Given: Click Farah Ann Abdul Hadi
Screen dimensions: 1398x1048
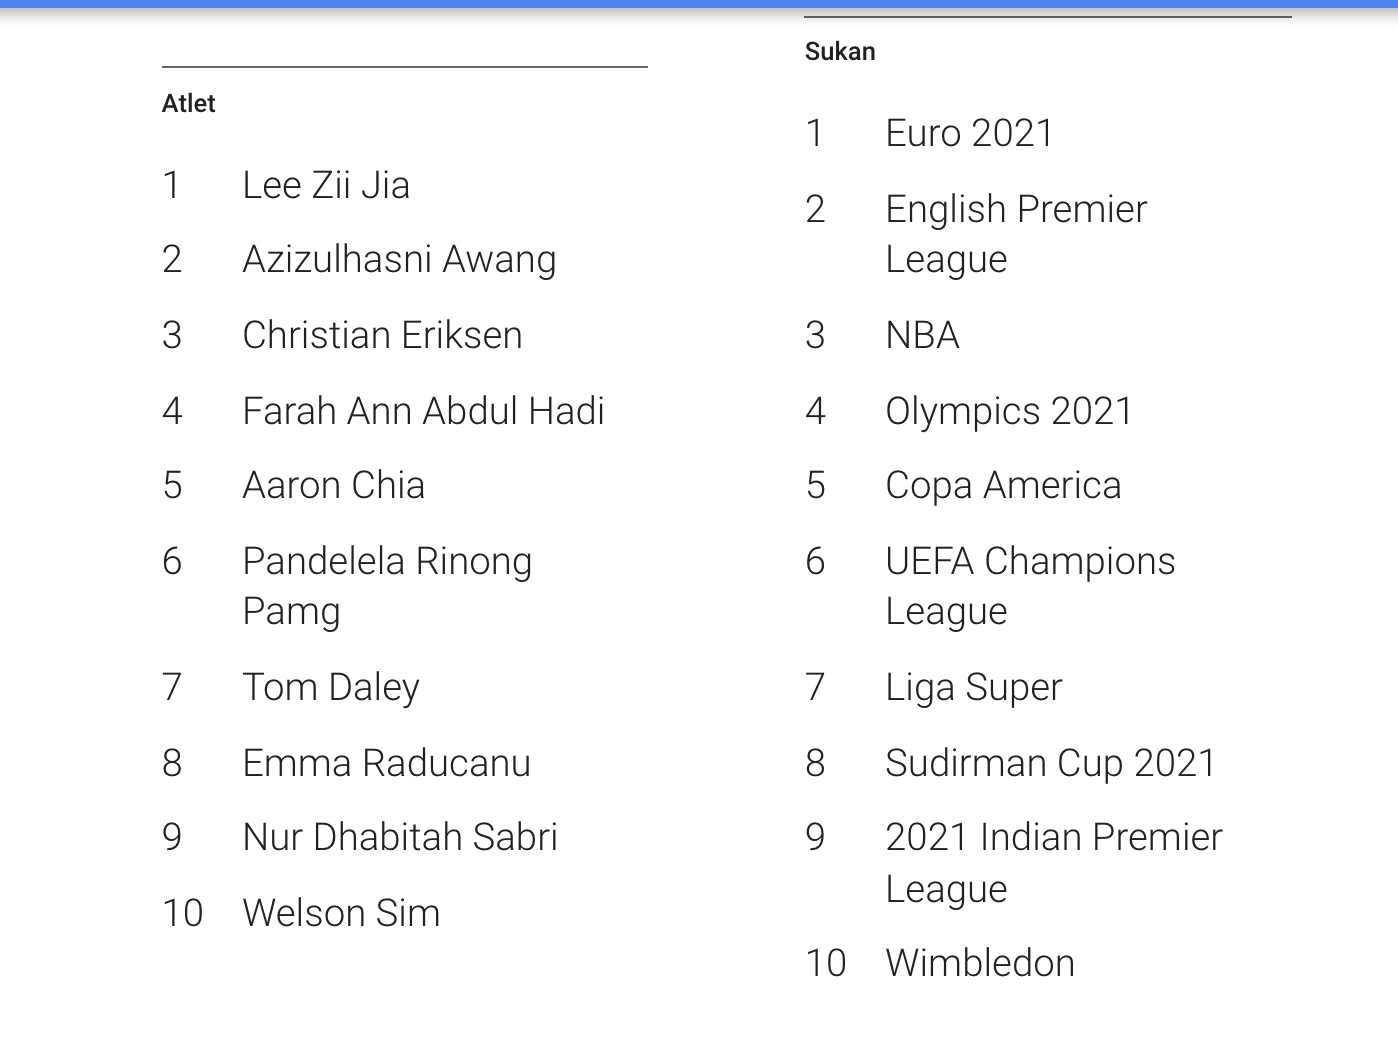Looking at the screenshot, I should point(423,412).
